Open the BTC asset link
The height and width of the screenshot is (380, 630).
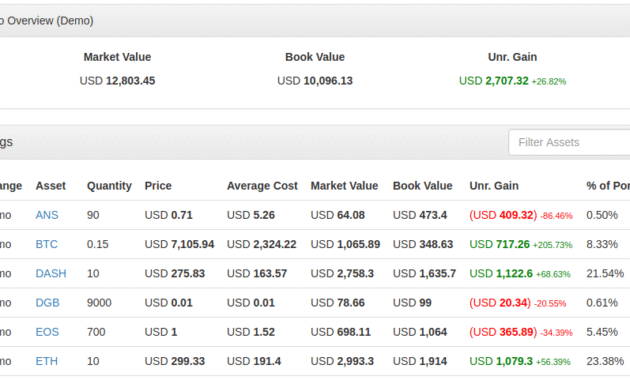(47, 245)
